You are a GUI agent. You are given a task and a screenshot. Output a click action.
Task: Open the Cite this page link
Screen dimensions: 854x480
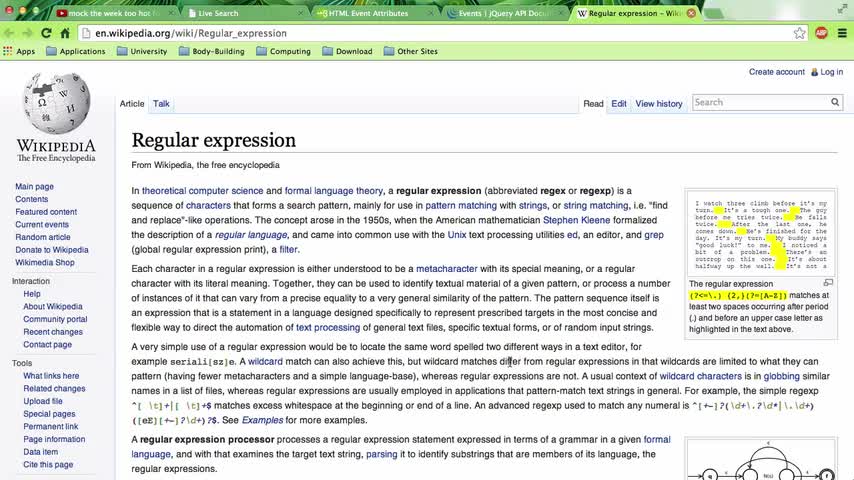pos(48,464)
